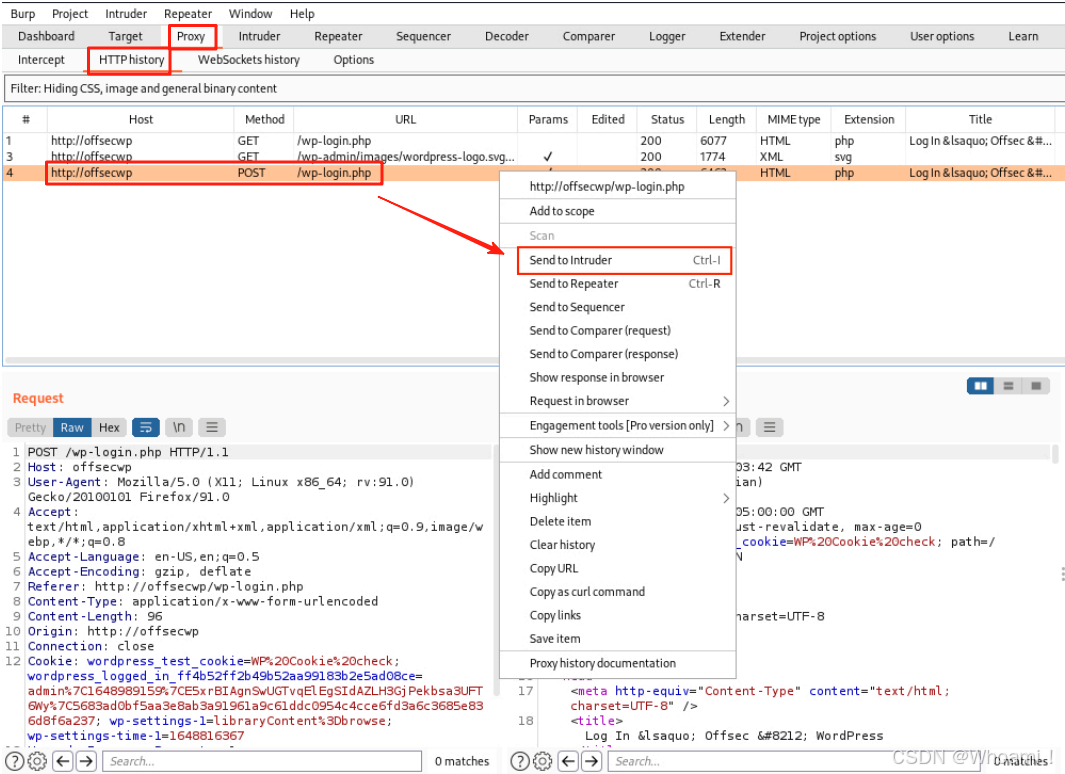1065x774 pixels.
Task: Switch to the Comparer tab
Action: click(x=589, y=37)
